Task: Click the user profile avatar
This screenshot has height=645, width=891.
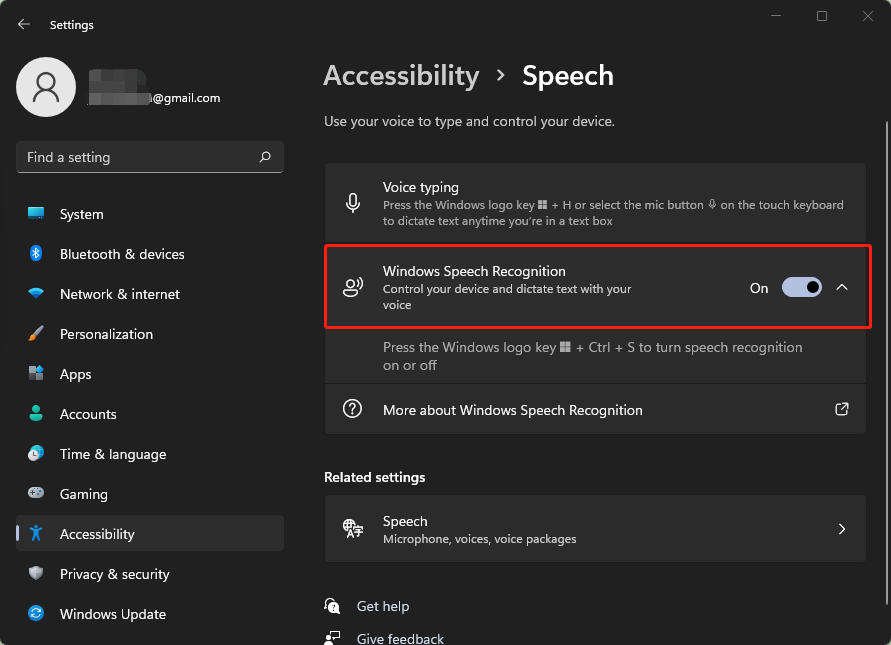Action: [x=46, y=87]
